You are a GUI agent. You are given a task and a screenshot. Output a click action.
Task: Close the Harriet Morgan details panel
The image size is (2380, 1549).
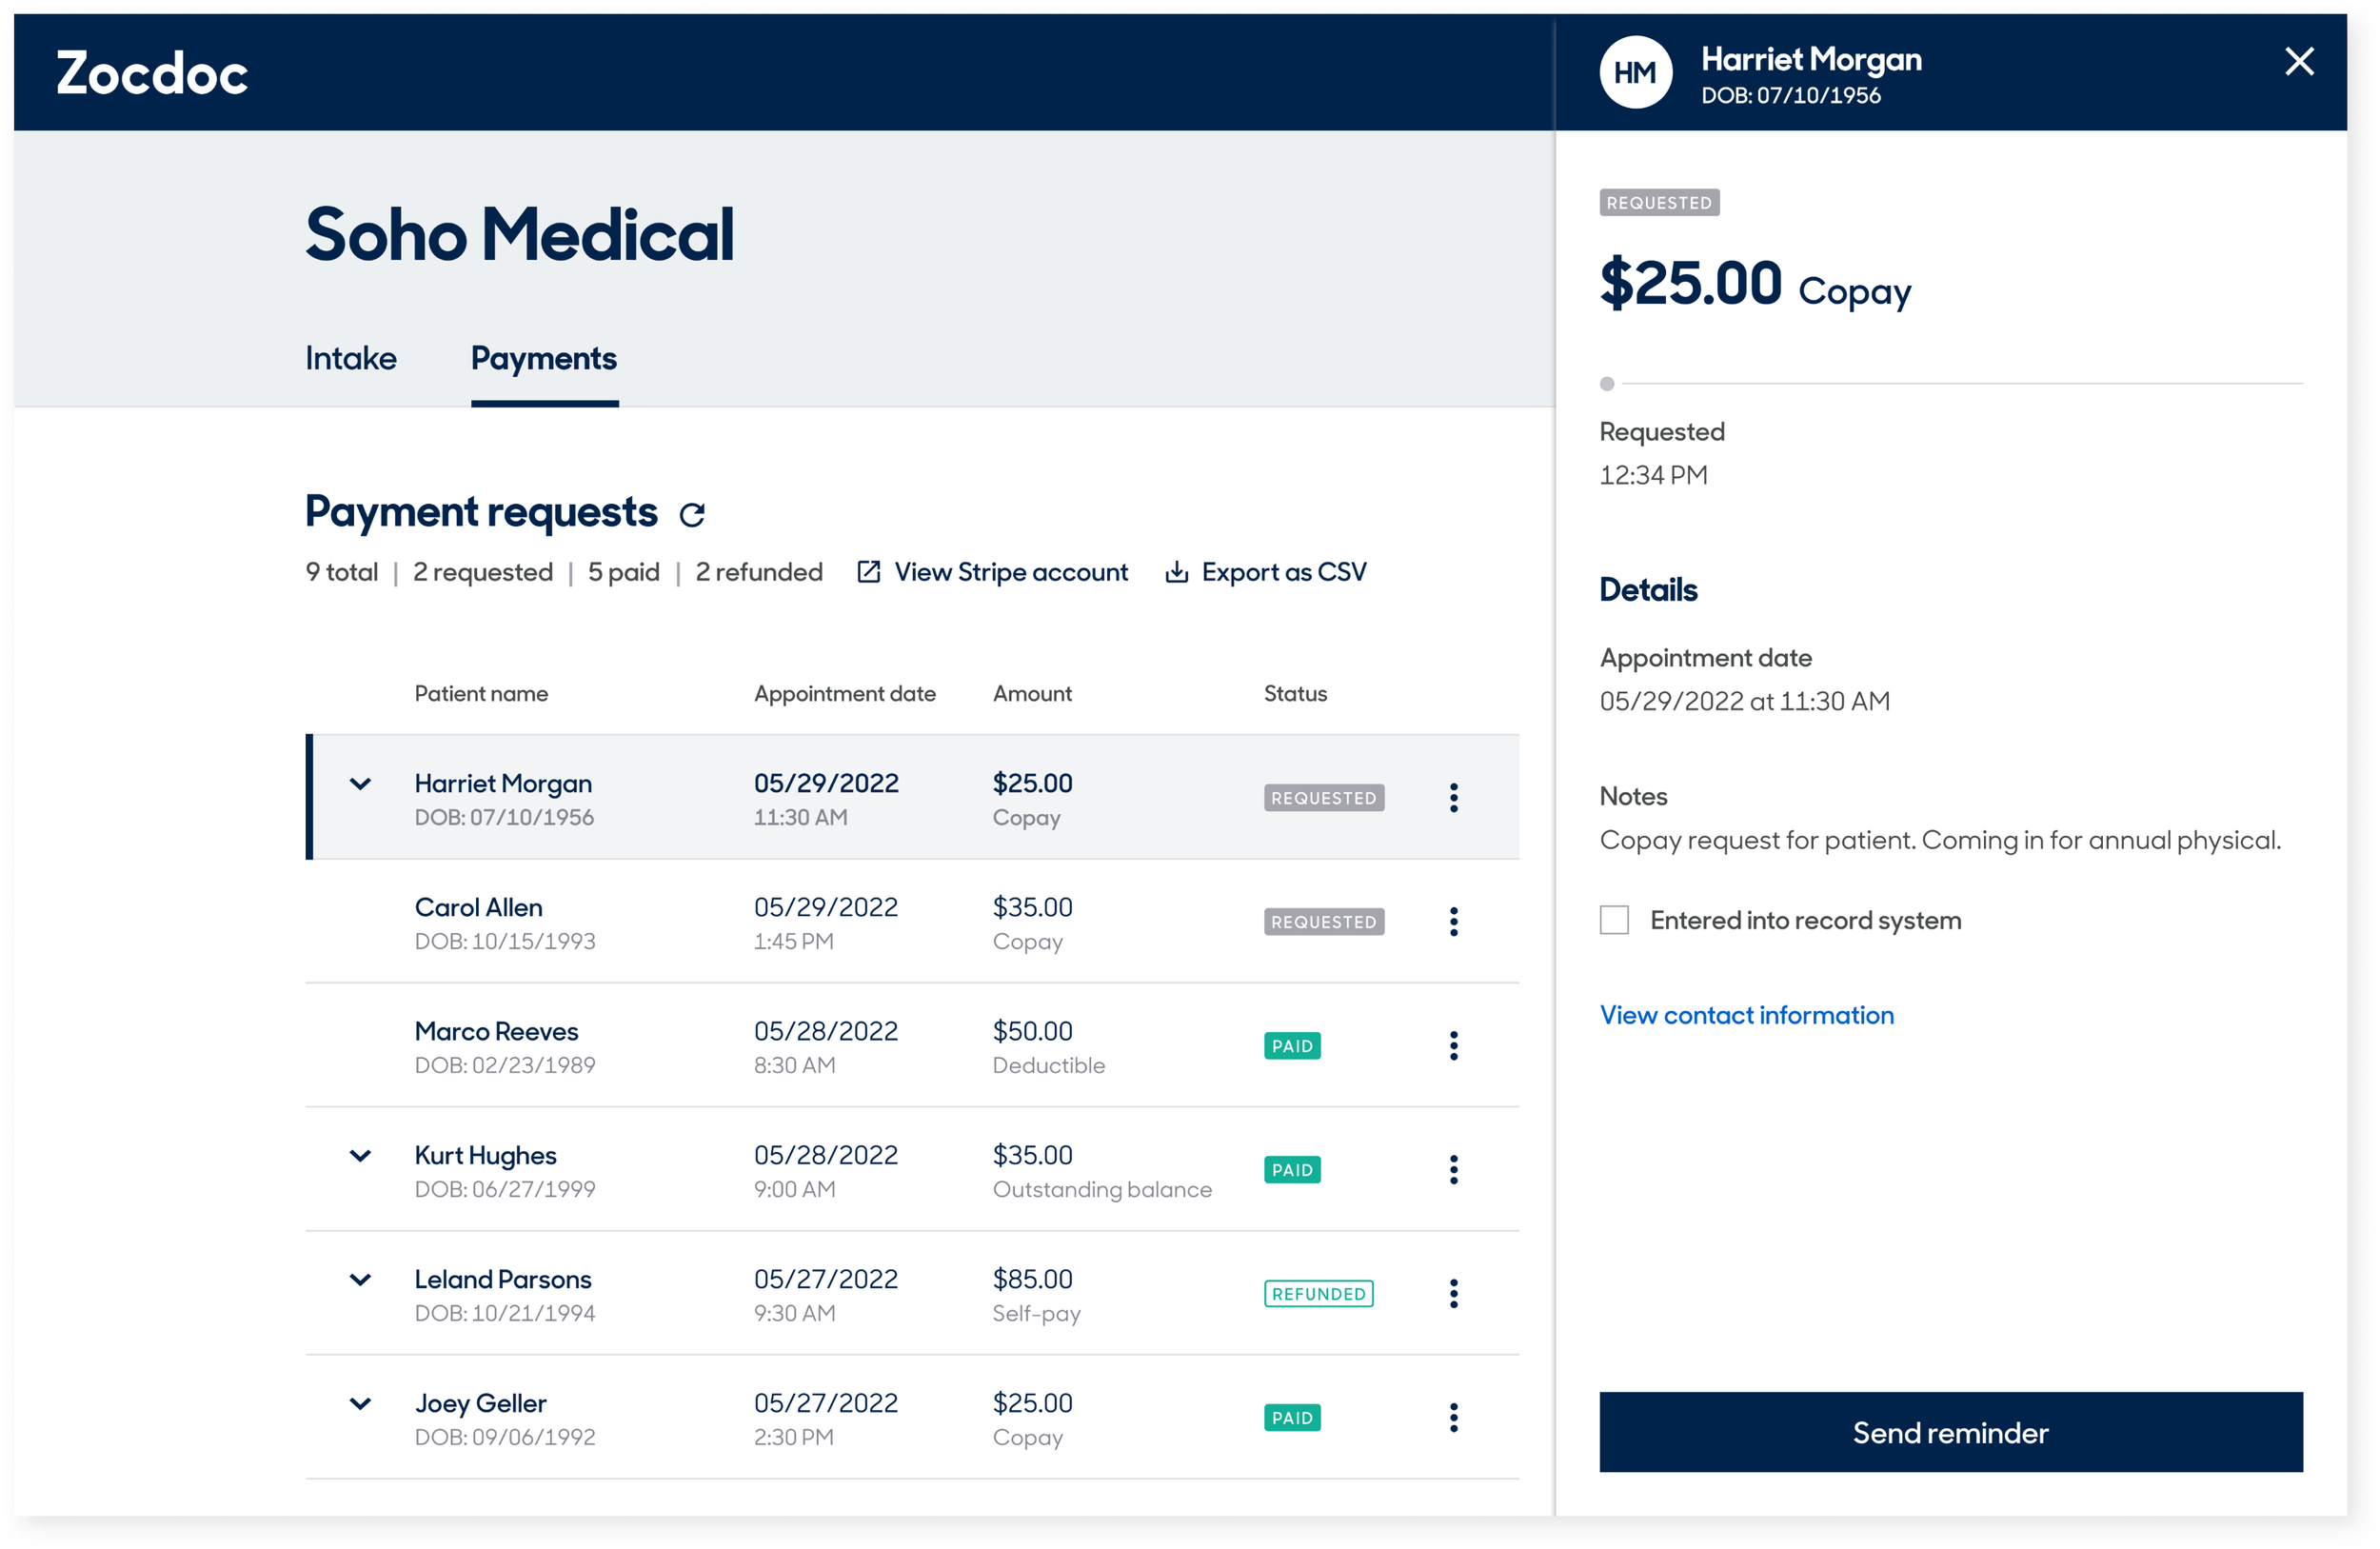coord(2299,62)
